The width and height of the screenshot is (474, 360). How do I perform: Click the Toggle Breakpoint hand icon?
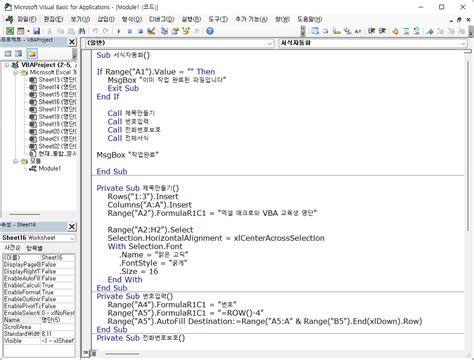tap(395, 31)
